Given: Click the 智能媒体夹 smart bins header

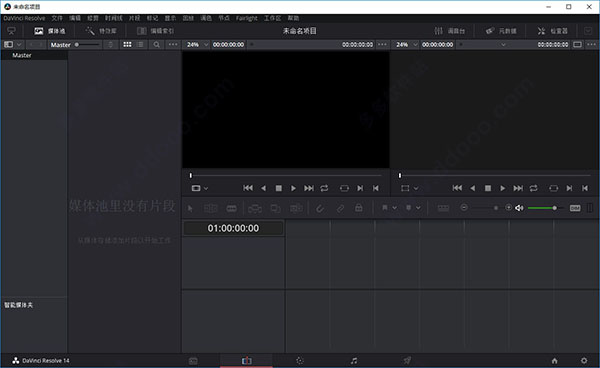Looking at the screenshot, I should click(18, 305).
